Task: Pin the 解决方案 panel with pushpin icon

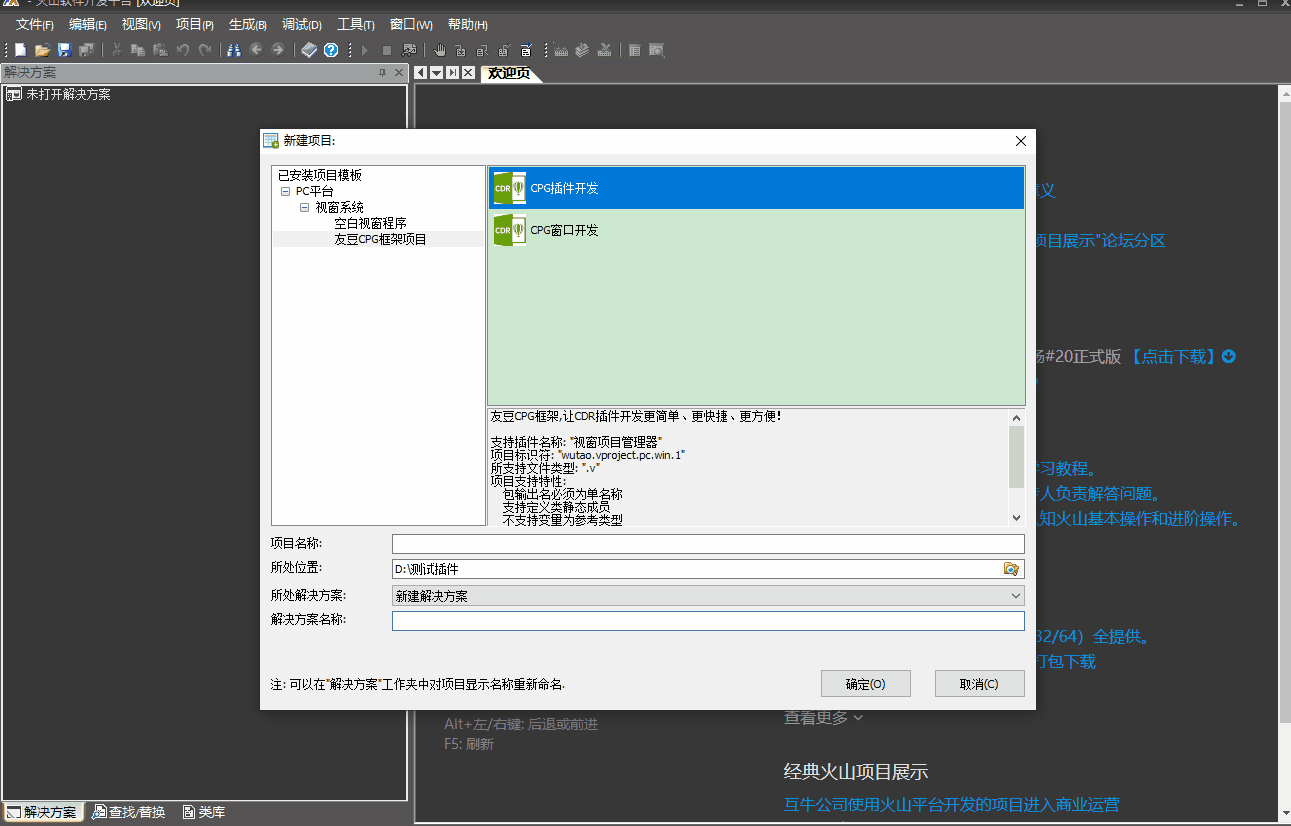Action: click(x=382, y=73)
